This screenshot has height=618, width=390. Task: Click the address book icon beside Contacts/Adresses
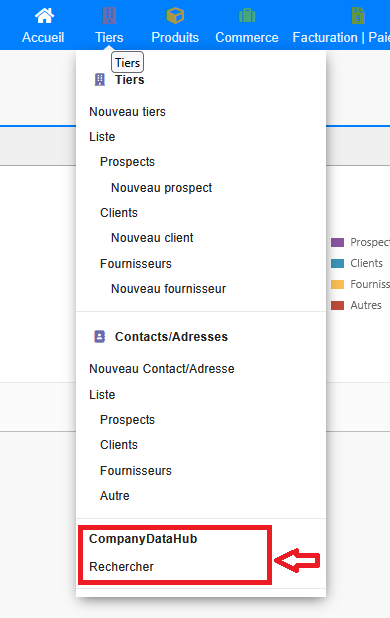pos(100,337)
